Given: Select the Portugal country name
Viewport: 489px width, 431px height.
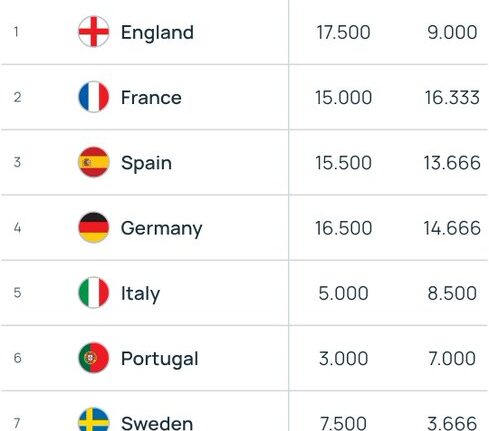Looking at the screenshot, I should [x=159, y=359].
